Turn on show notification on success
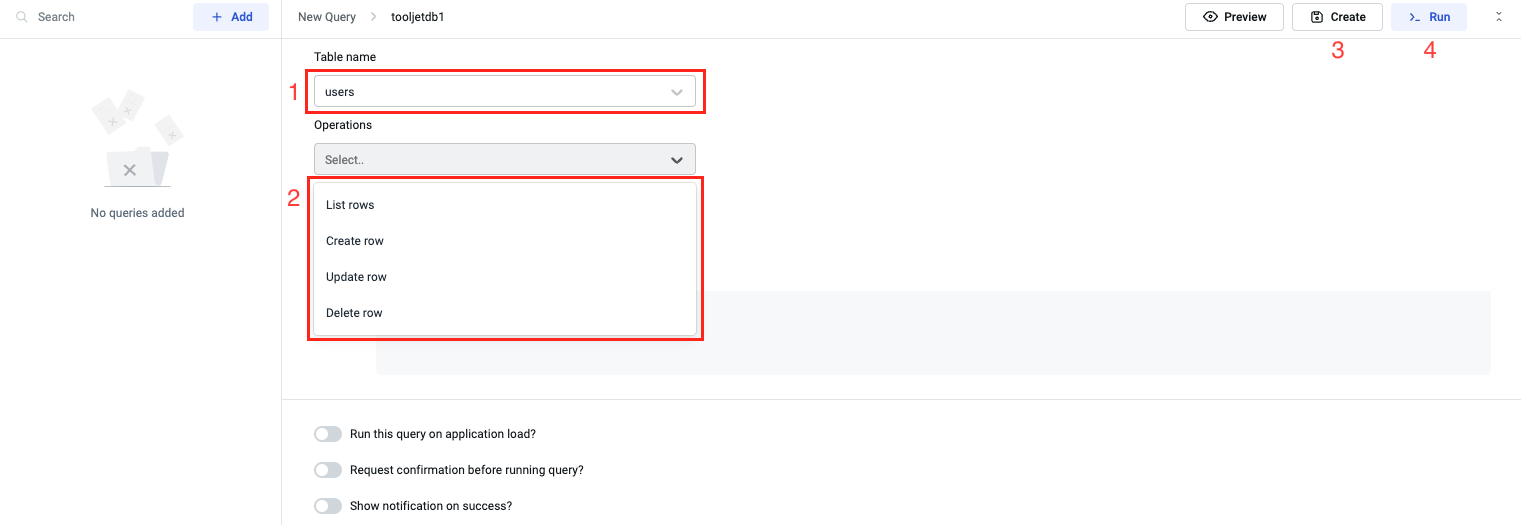The image size is (1521, 525). 328,506
